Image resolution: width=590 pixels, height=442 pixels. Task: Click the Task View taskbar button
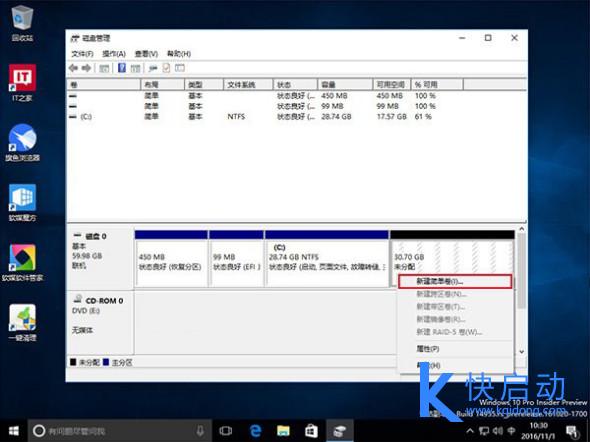click(x=226, y=431)
